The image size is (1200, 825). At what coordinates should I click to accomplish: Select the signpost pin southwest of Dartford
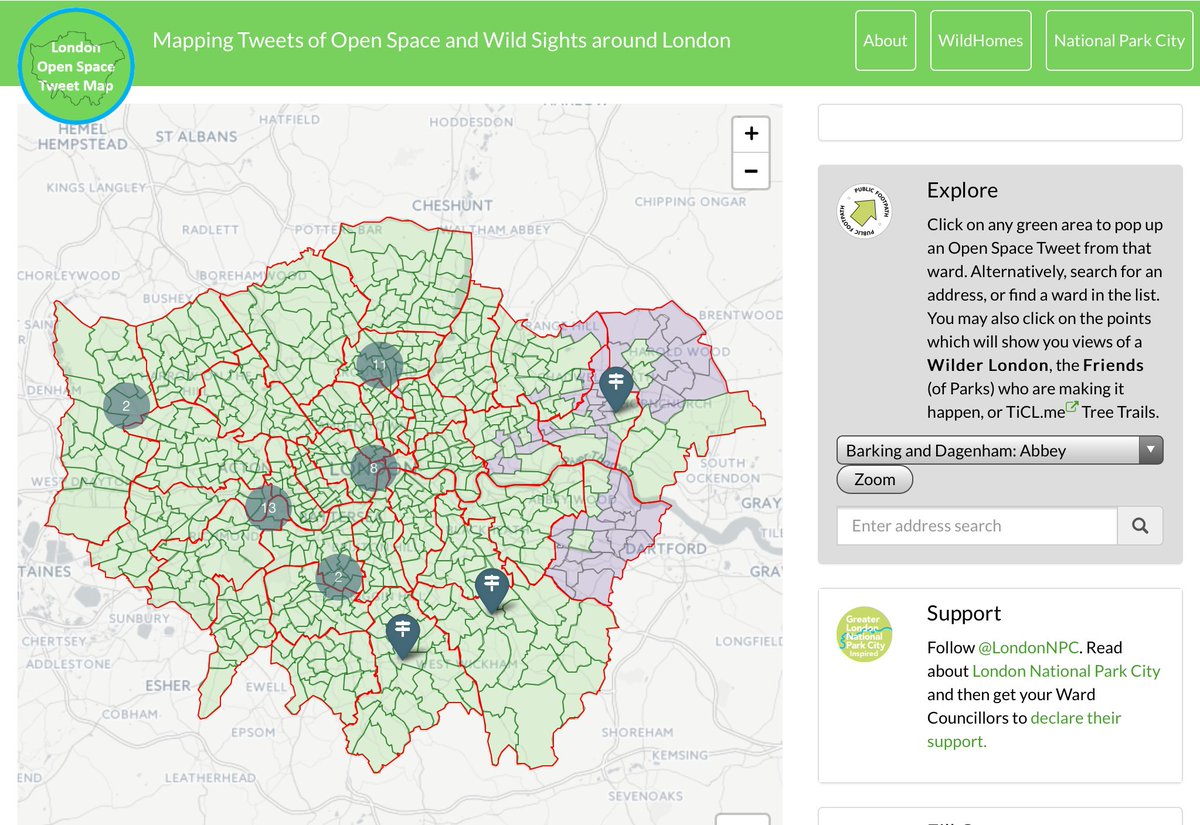491,589
